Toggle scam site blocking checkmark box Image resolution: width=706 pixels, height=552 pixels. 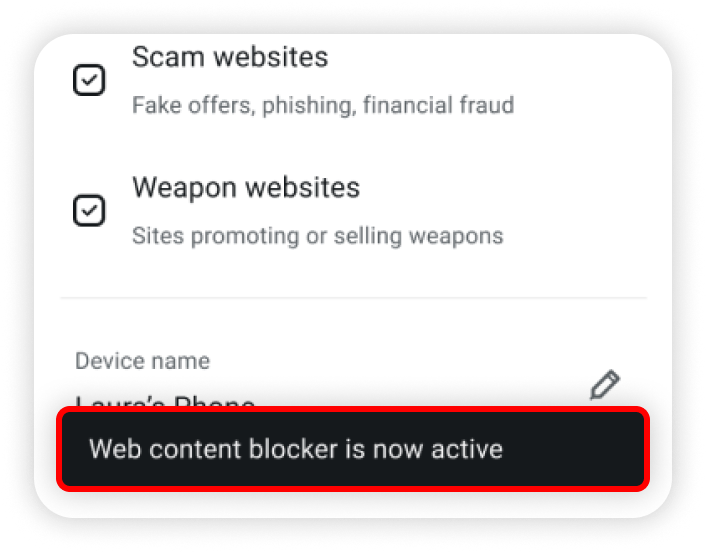coord(89,80)
